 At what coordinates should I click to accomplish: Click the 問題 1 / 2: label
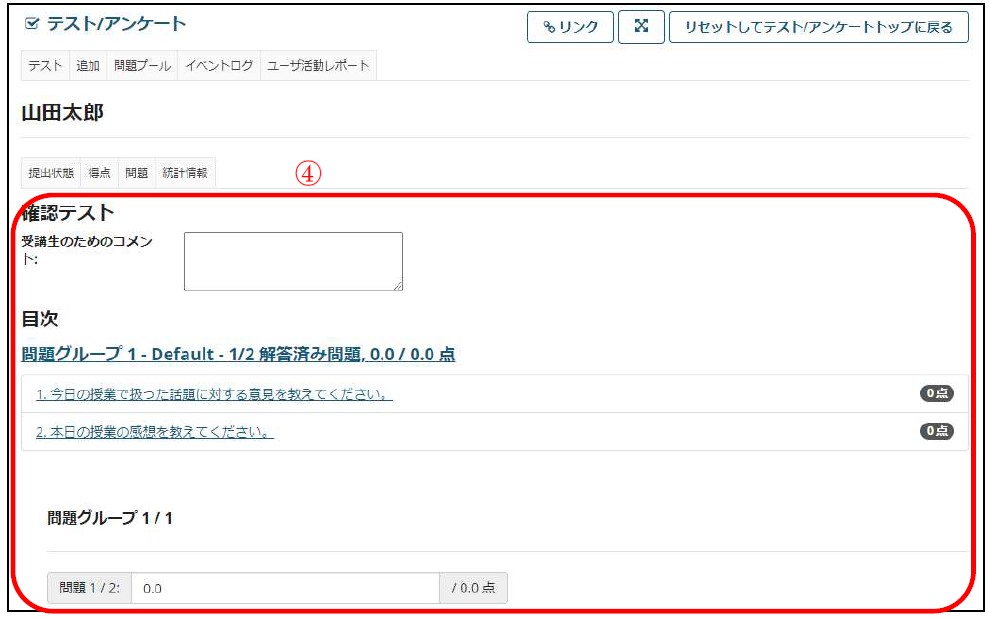(90, 588)
